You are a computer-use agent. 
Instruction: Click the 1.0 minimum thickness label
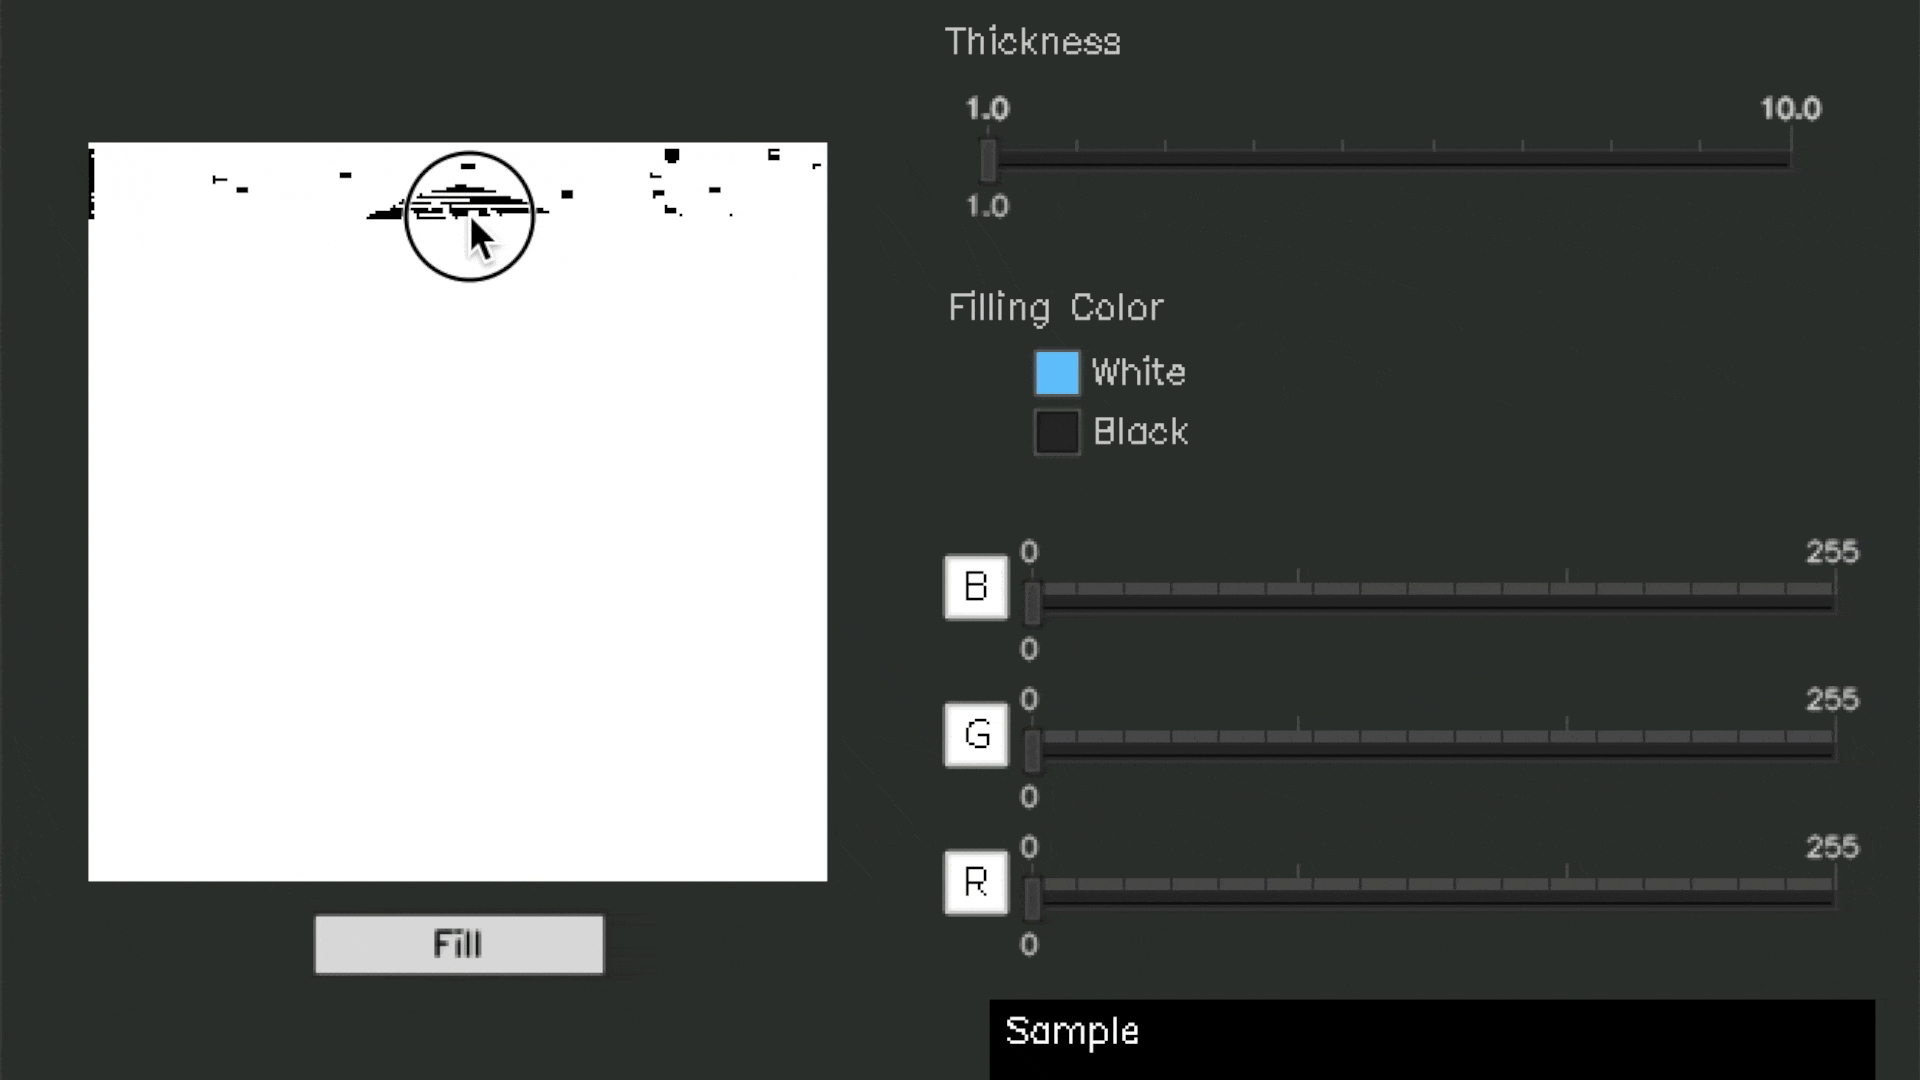[x=988, y=109]
